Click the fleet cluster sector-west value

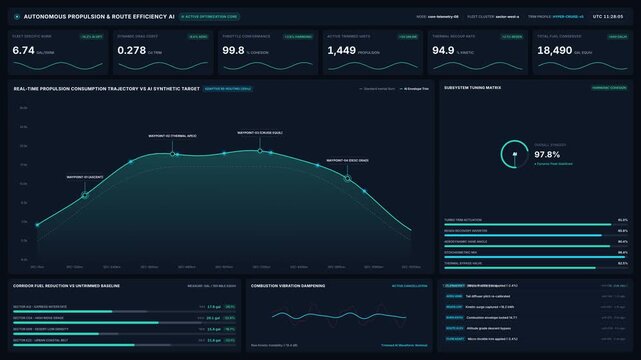pyautogui.click(x=507, y=17)
